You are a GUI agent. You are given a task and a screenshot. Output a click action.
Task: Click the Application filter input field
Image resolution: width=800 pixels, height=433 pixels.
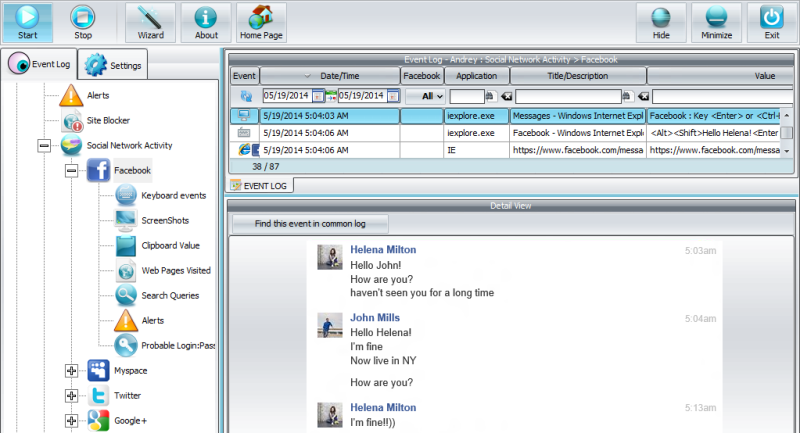[x=466, y=96]
